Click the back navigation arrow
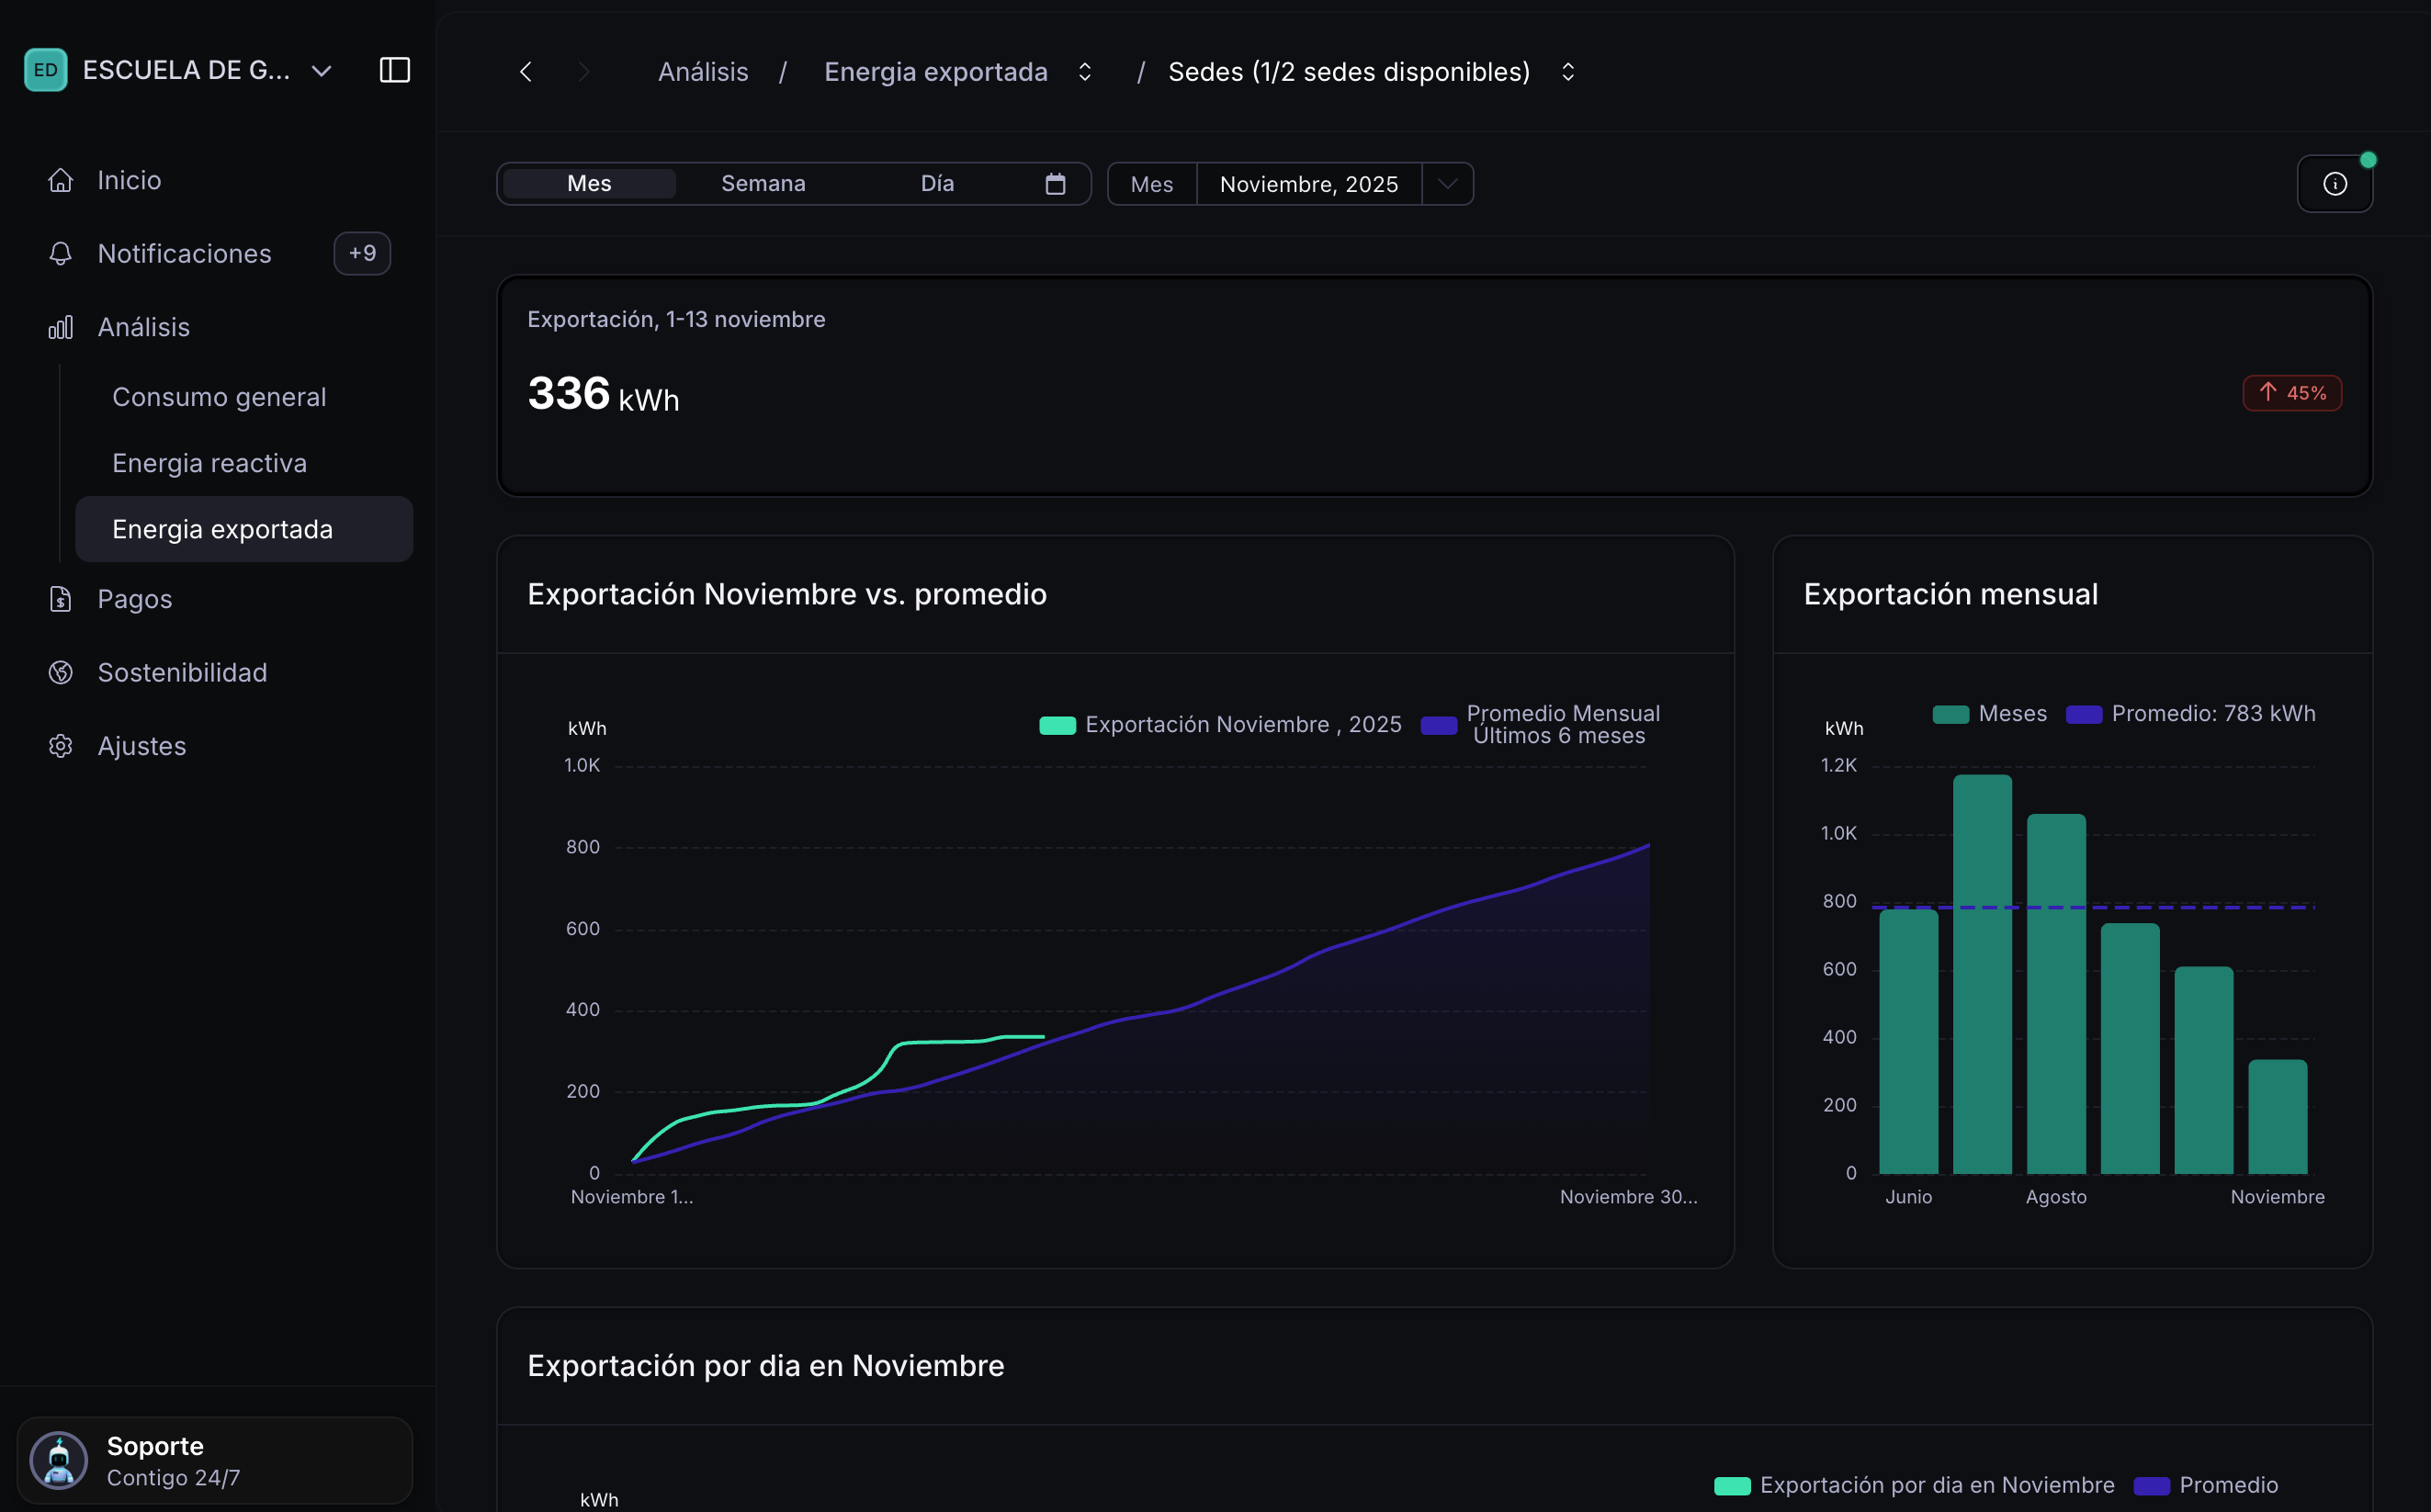2431x1512 pixels. coord(526,72)
